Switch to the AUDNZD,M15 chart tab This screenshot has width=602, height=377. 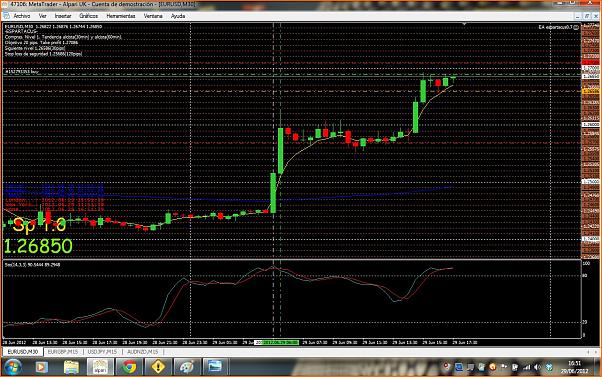coord(142,352)
